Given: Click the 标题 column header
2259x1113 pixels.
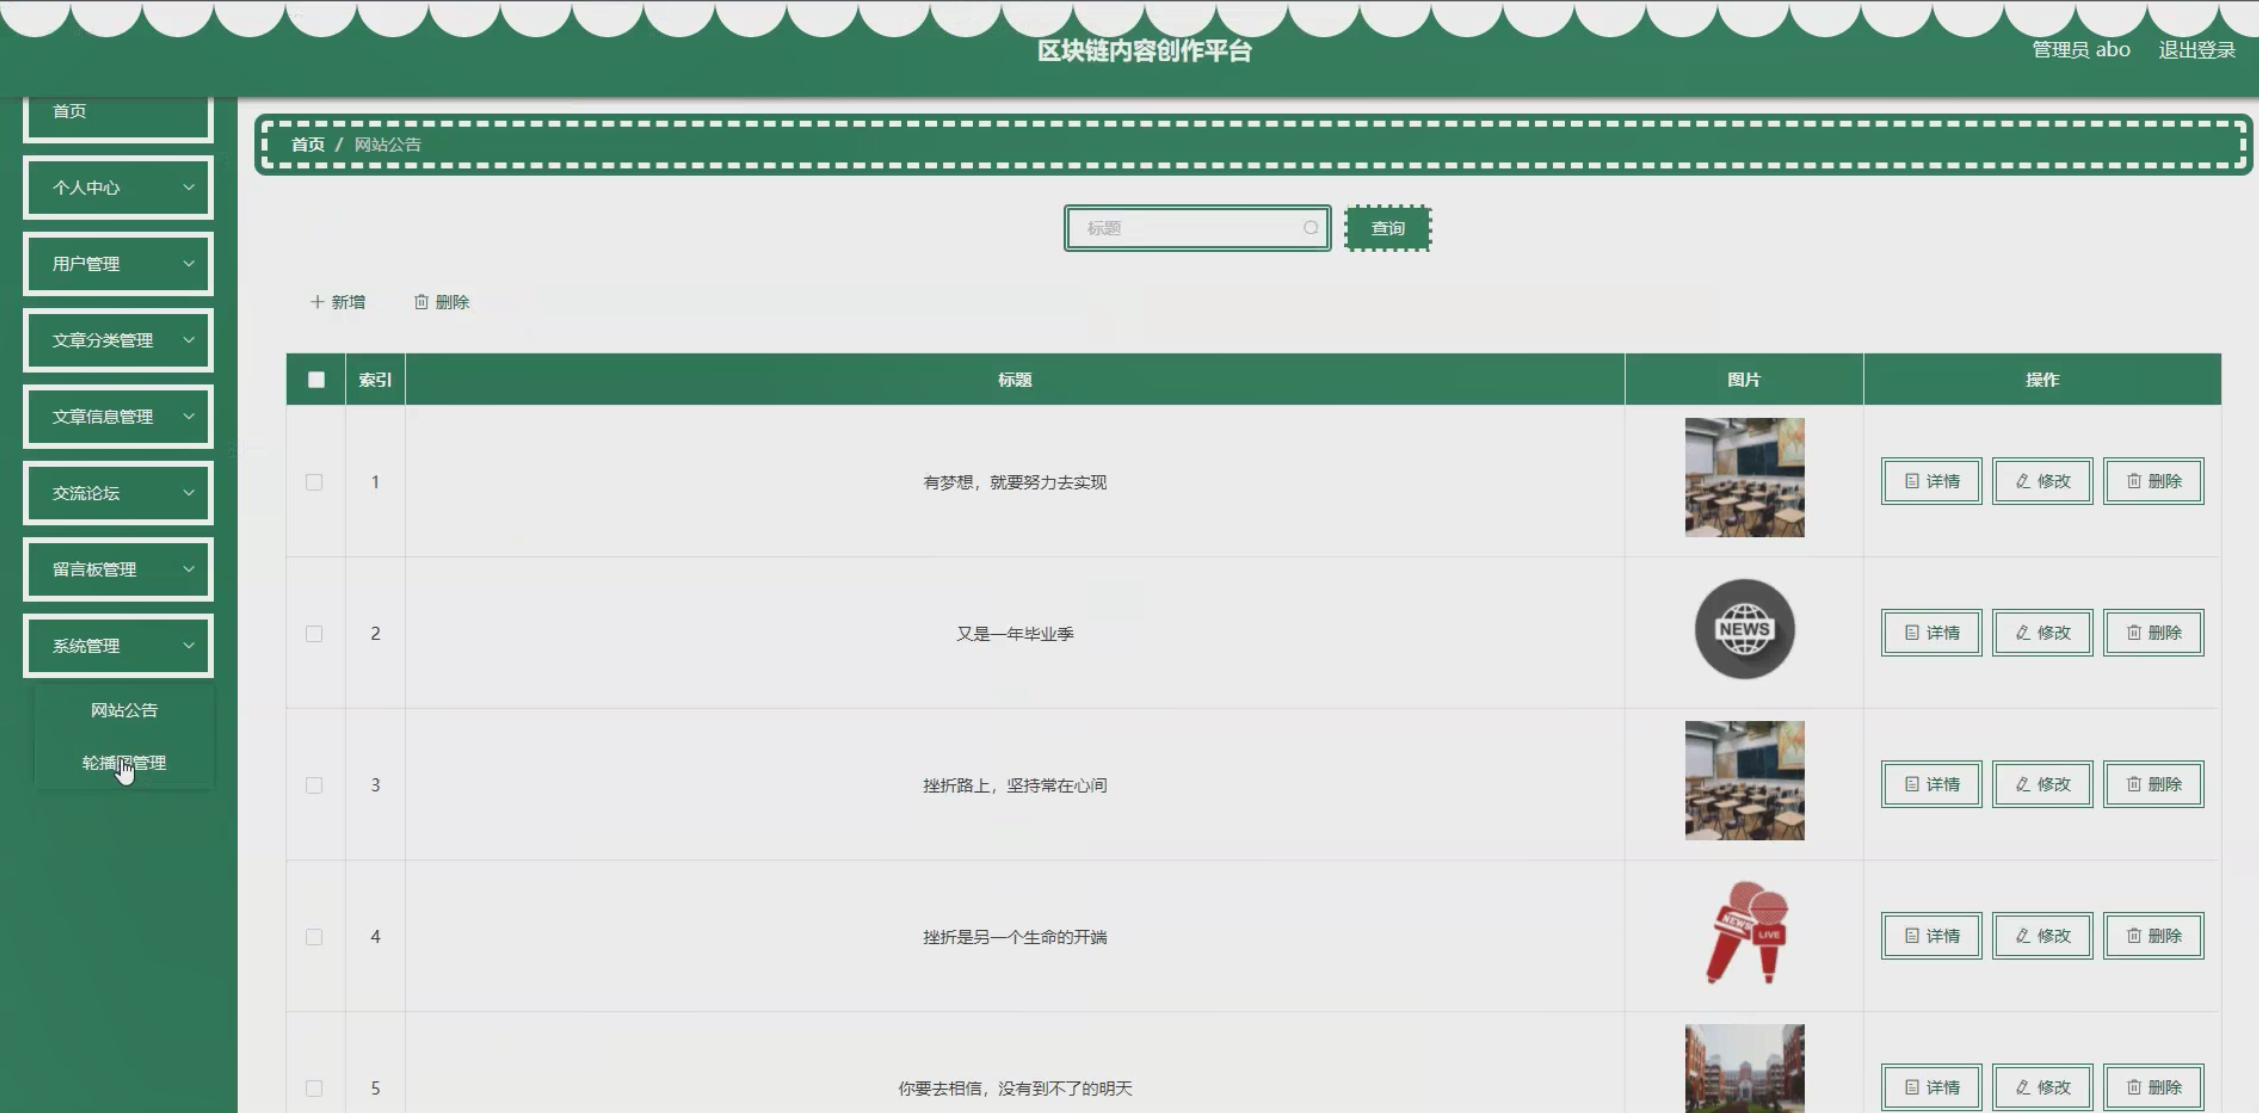Looking at the screenshot, I should click(x=1014, y=380).
